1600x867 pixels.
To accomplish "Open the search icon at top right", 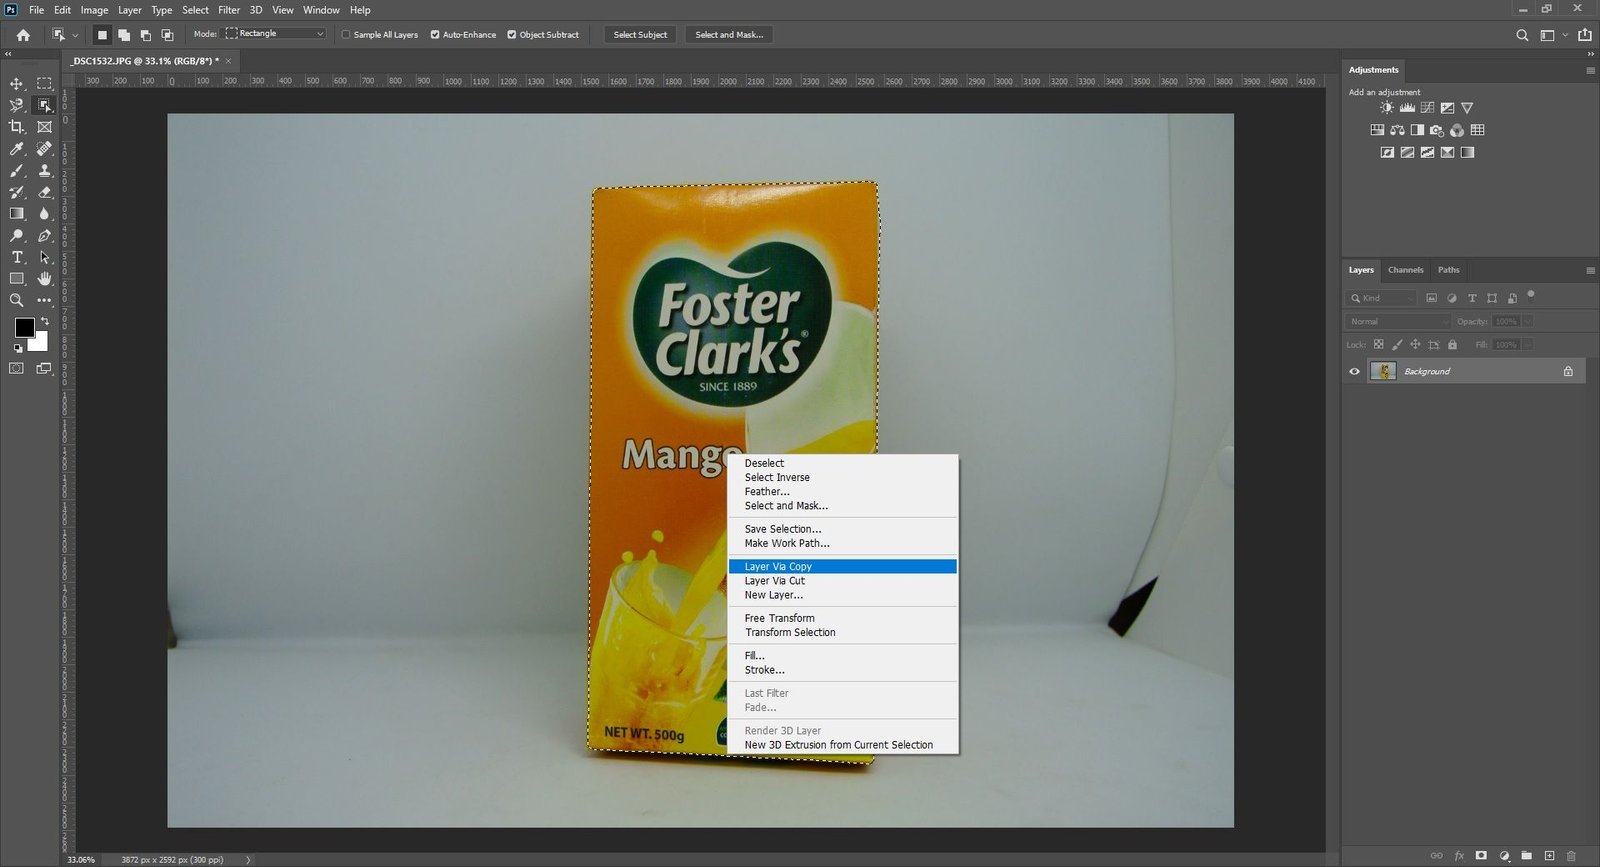I will click(x=1522, y=35).
